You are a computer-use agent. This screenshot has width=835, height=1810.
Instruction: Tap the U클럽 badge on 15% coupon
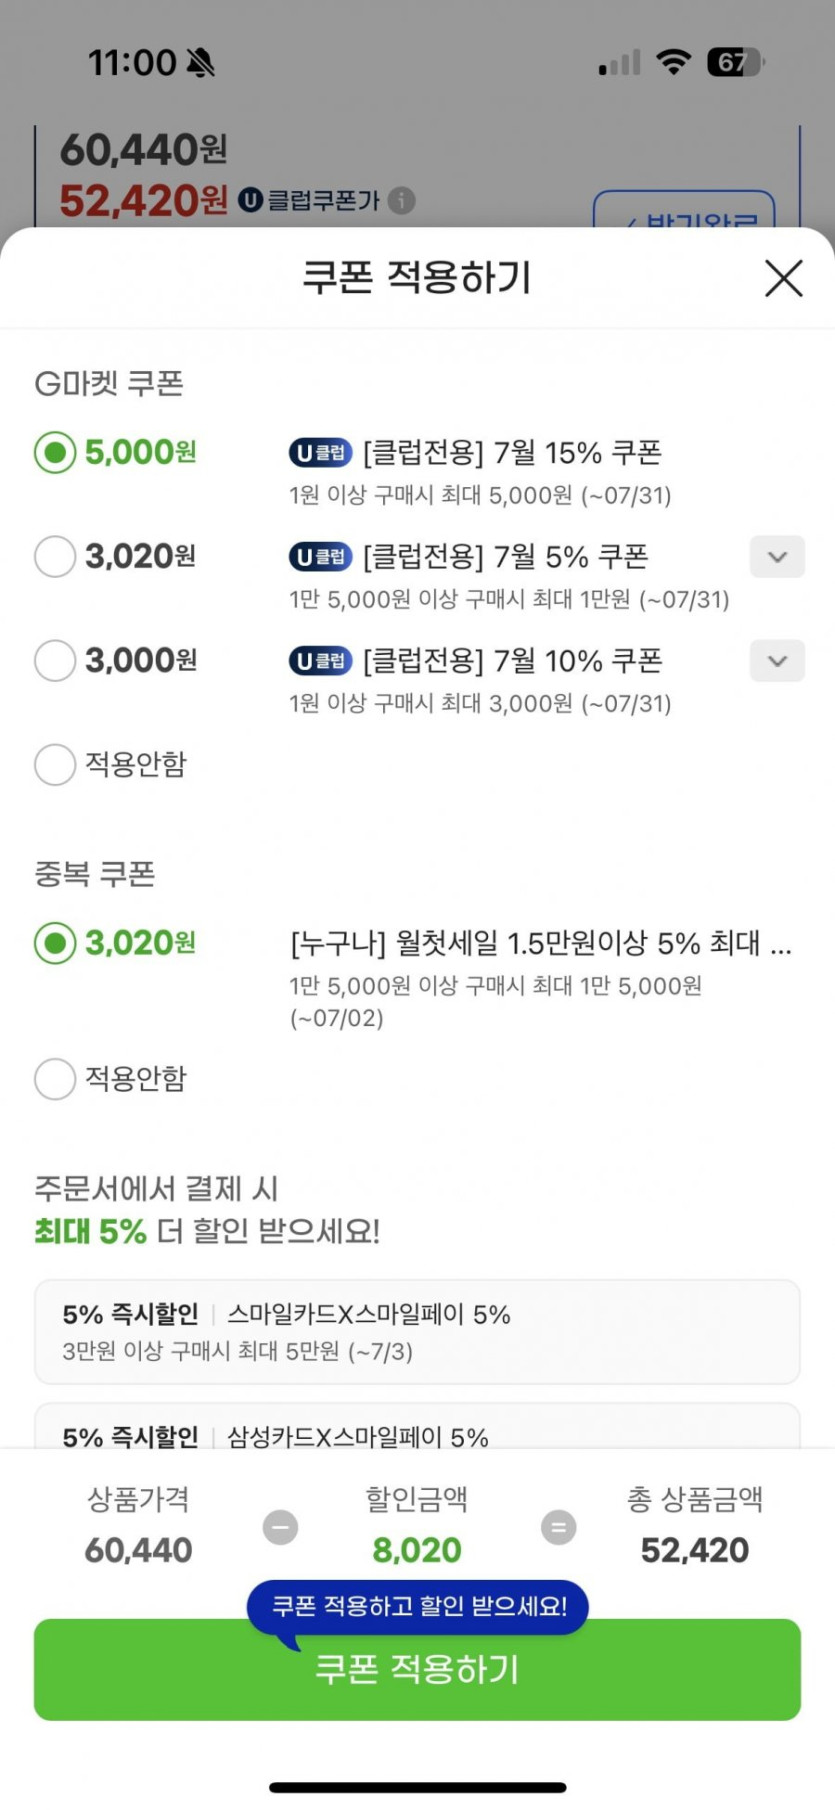pos(320,453)
